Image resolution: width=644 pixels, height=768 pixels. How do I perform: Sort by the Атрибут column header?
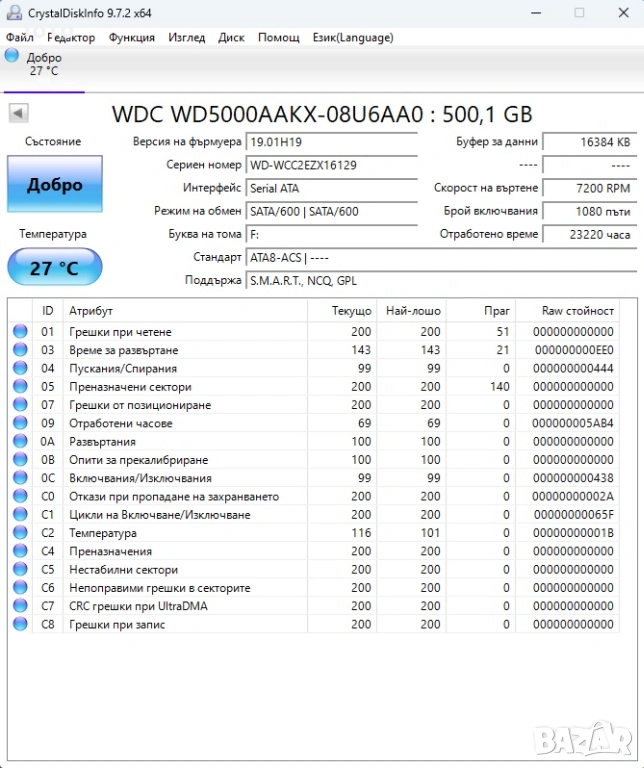tap(90, 311)
